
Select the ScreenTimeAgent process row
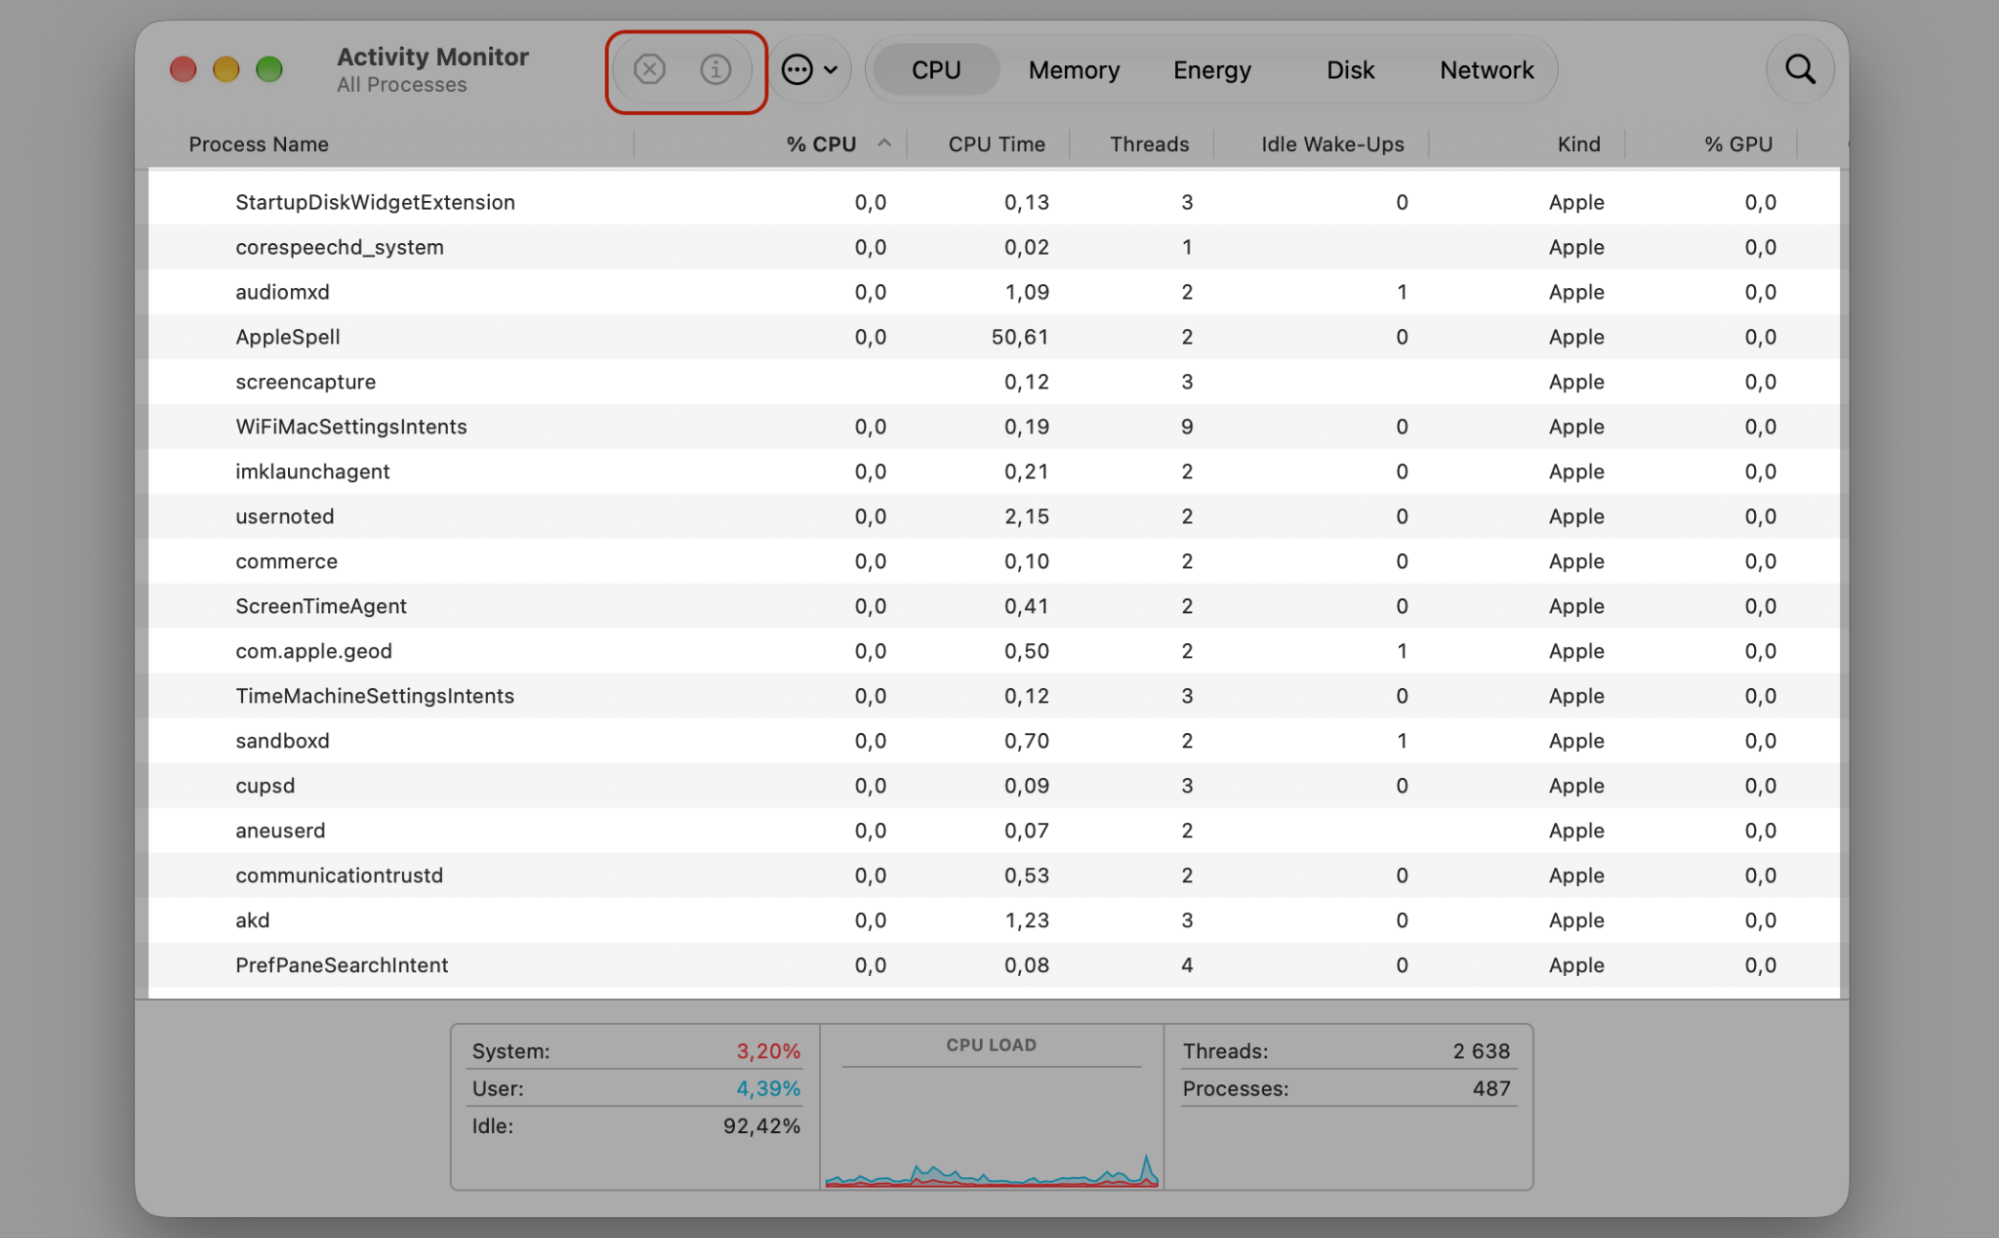[x=994, y=606]
